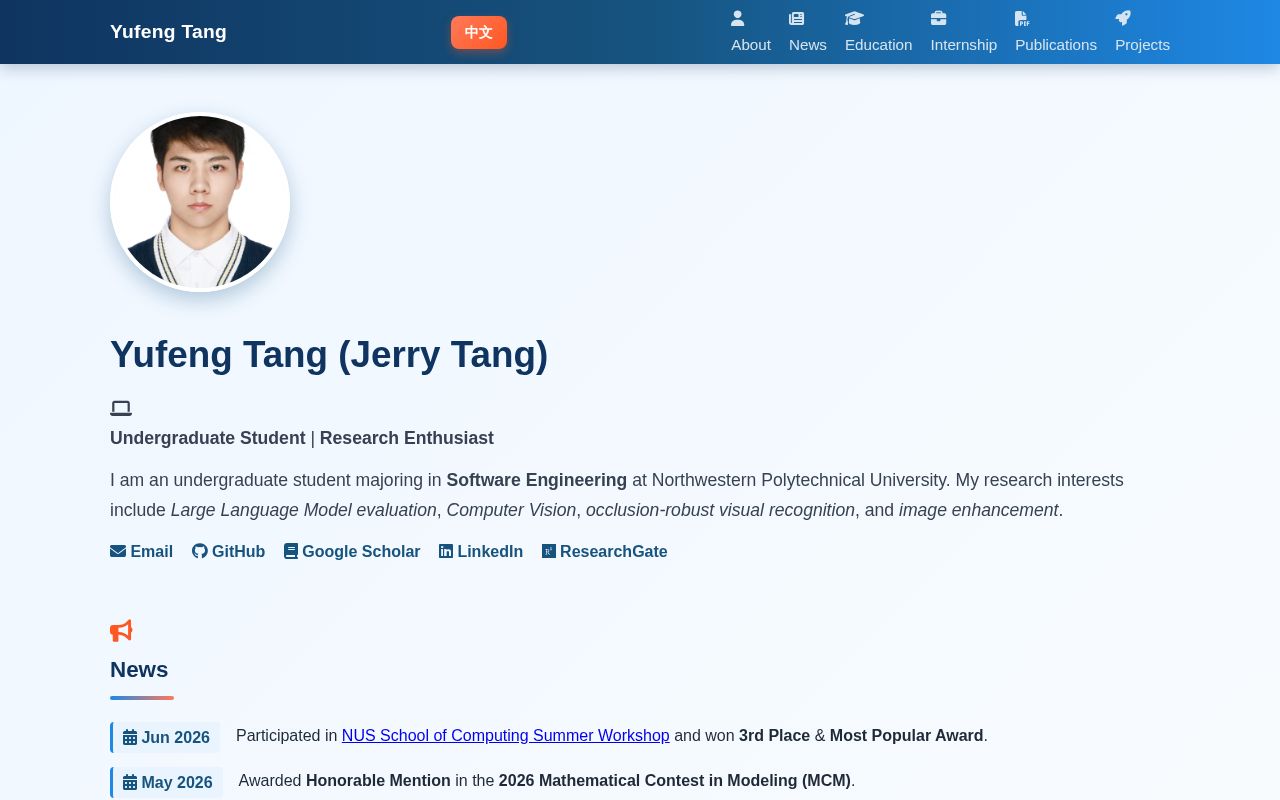The height and width of the screenshot is (800, 1280).
Task: Click the May 2026 date badge
Action: tap(166, 783)
